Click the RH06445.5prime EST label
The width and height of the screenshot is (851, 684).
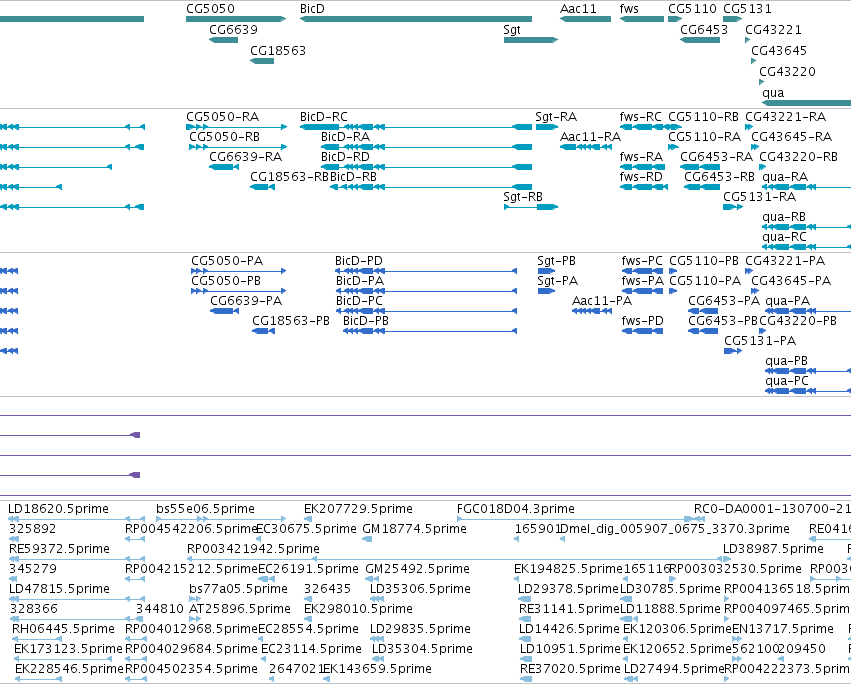pos(63,629)
